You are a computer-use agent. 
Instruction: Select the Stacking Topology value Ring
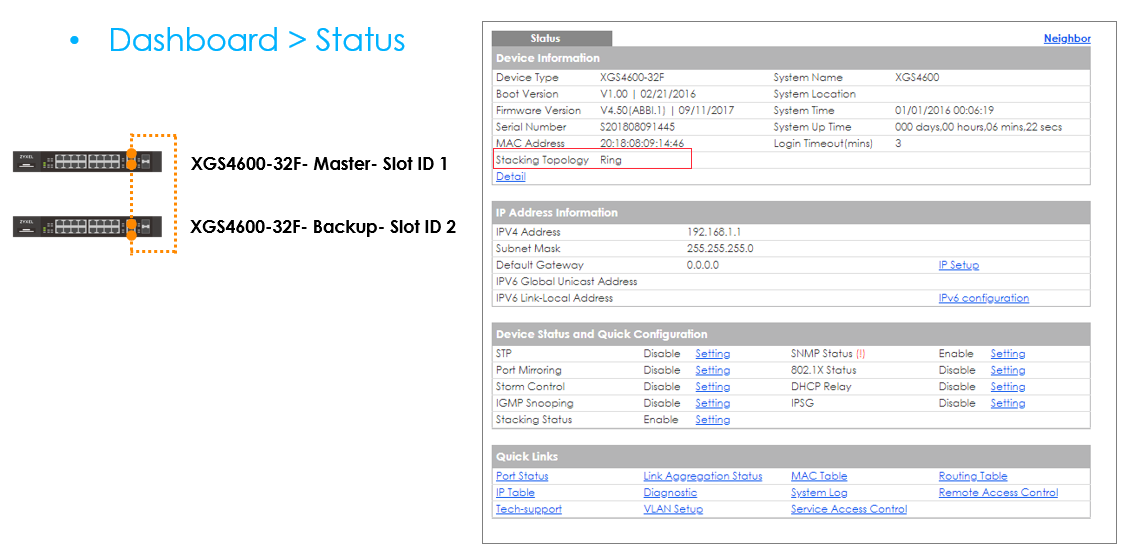pyautogui.click(x=611, y=160)
